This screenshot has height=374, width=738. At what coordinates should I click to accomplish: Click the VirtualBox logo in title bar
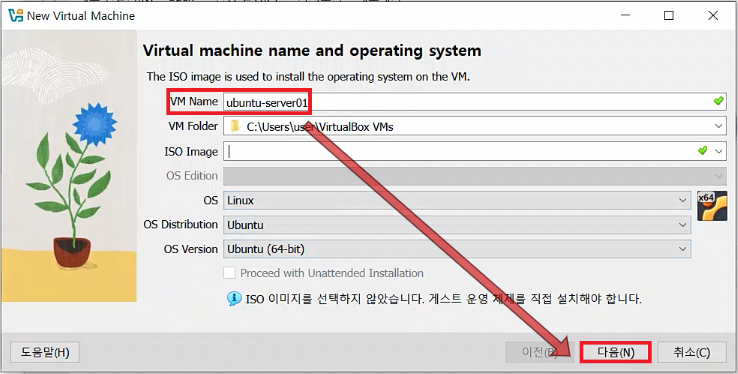15,16
